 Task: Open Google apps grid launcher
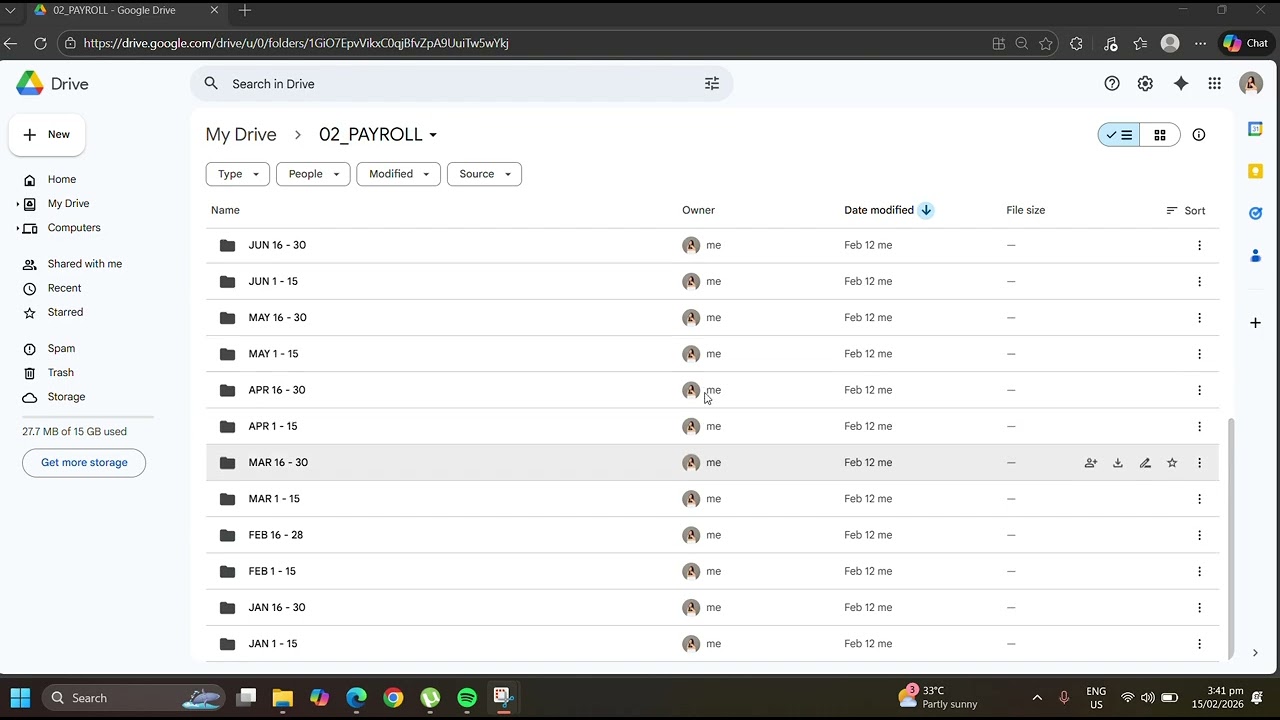click(1214, 84)
